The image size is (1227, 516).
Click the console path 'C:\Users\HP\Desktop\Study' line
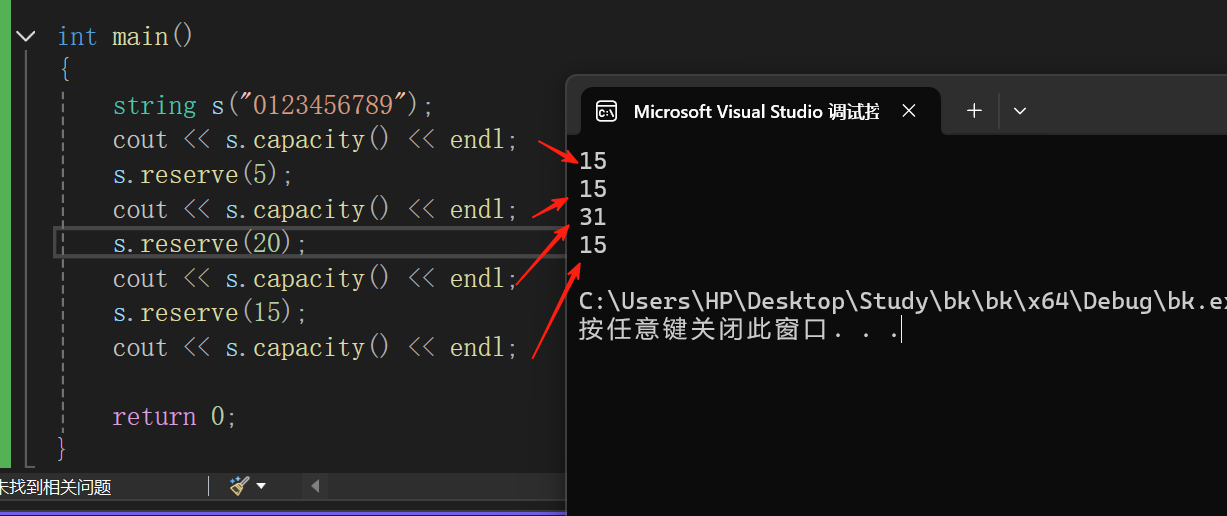point(902,301)
